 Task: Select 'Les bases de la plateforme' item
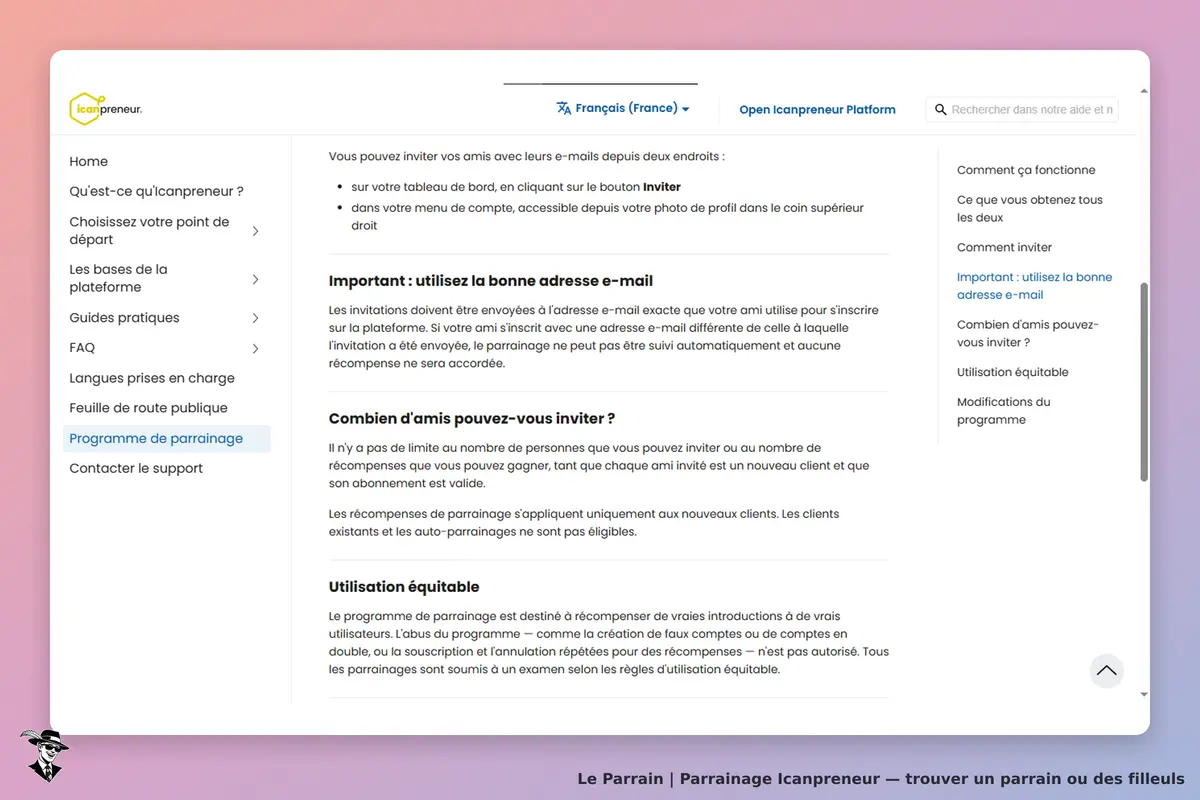[118, 278]
